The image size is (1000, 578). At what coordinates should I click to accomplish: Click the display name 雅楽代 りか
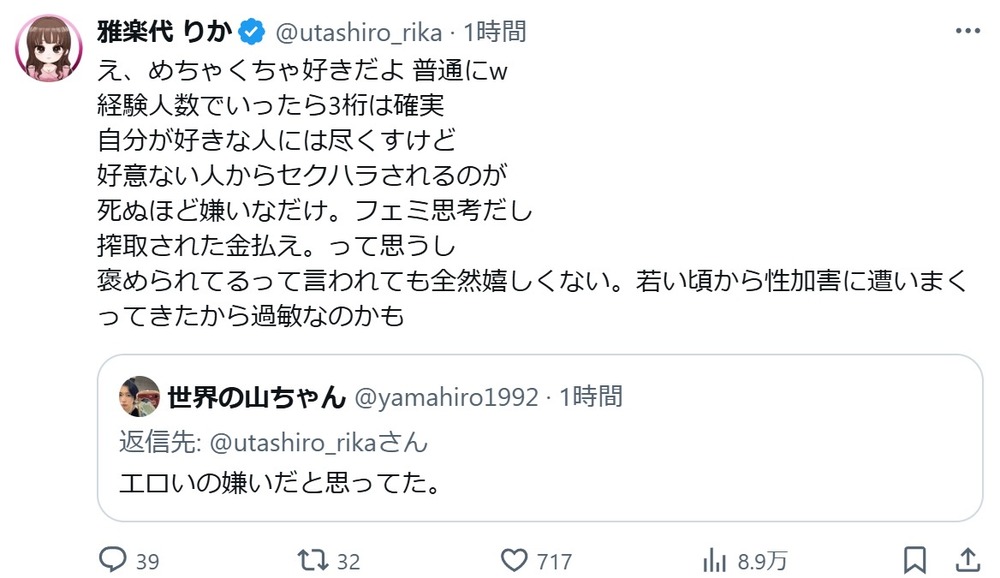[165, 31]
